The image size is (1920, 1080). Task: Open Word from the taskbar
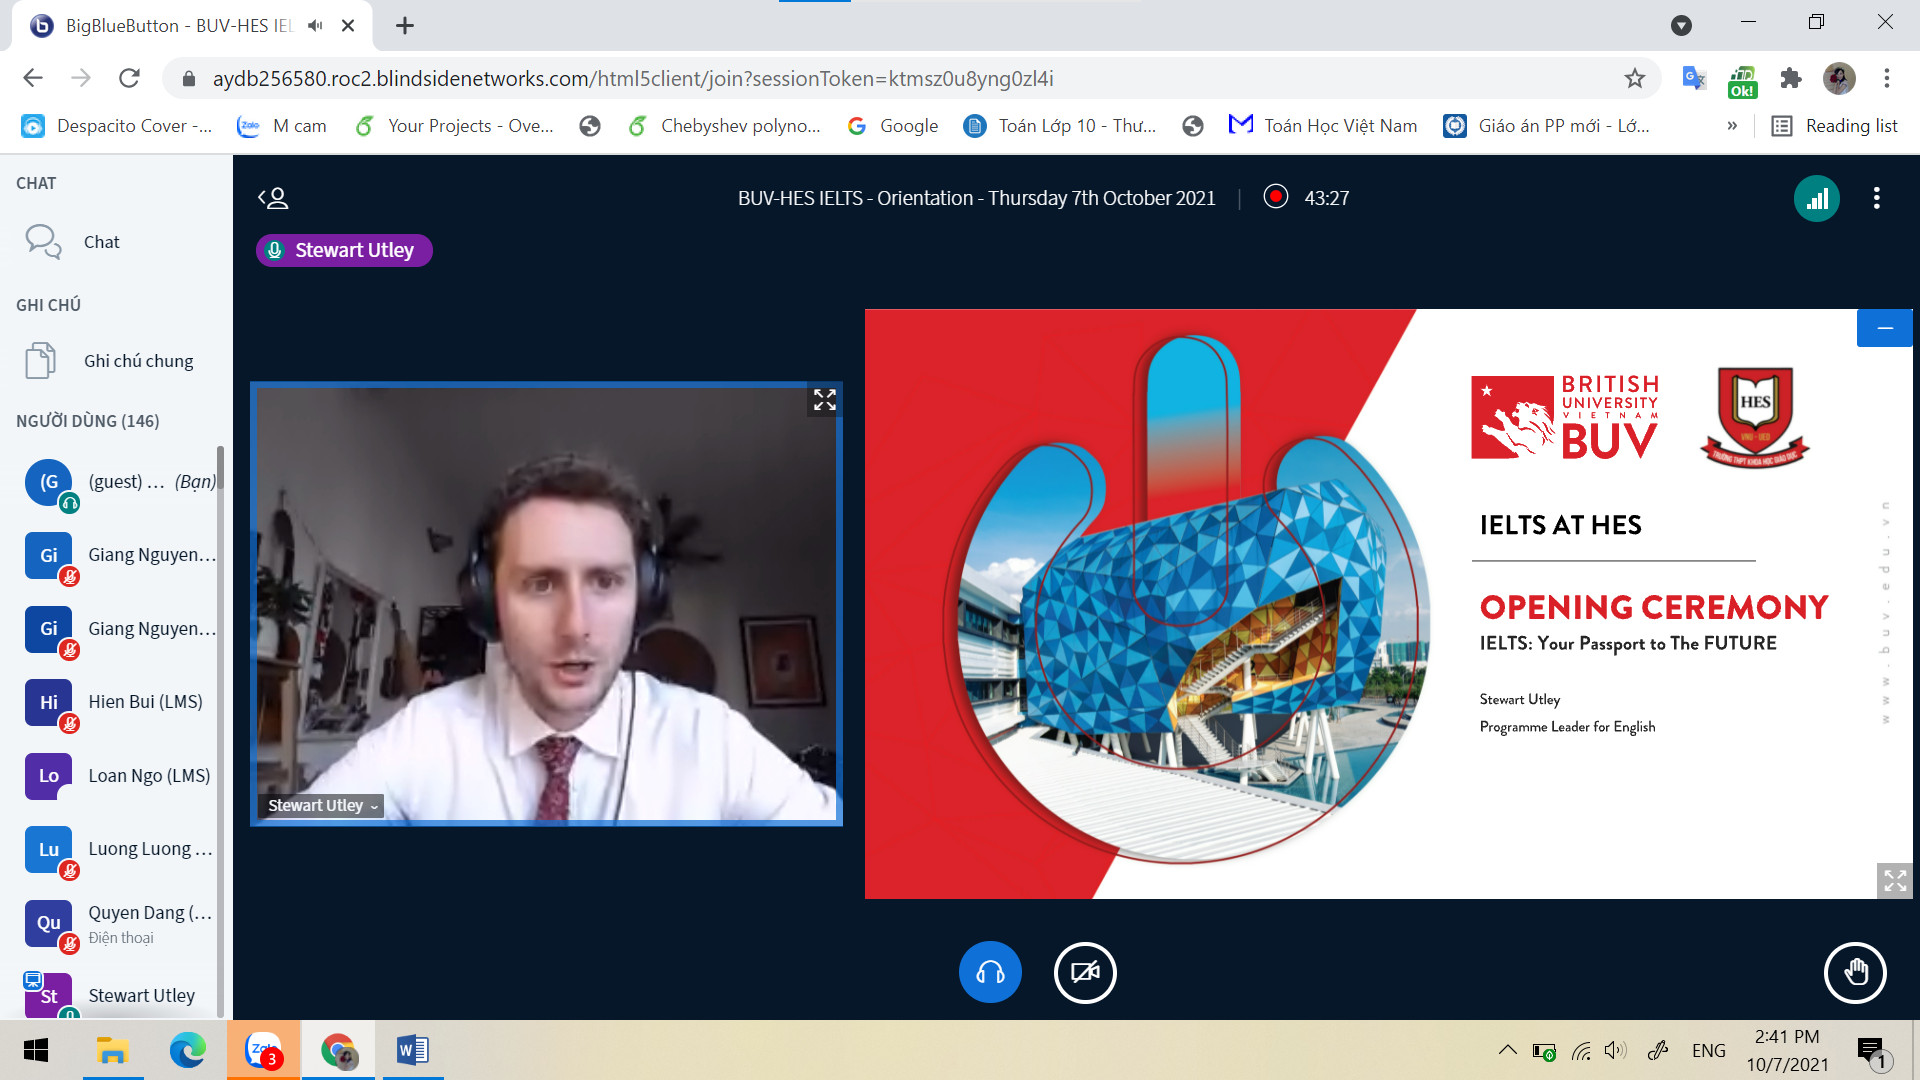click(413, 1050)
